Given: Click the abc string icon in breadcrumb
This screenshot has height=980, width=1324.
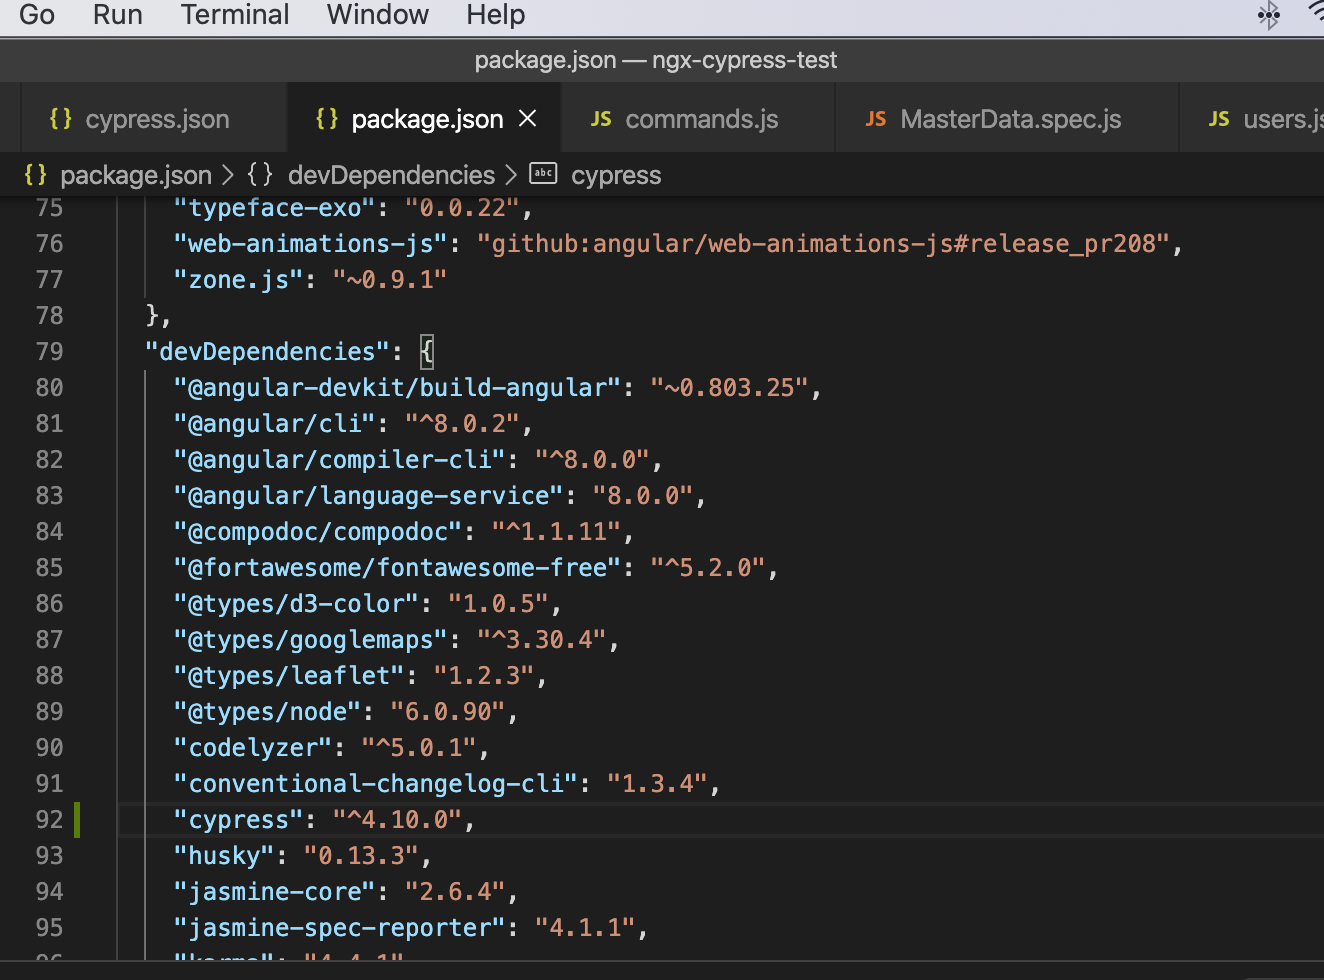Looking at the screenshot, I should (x=543, y=174).
